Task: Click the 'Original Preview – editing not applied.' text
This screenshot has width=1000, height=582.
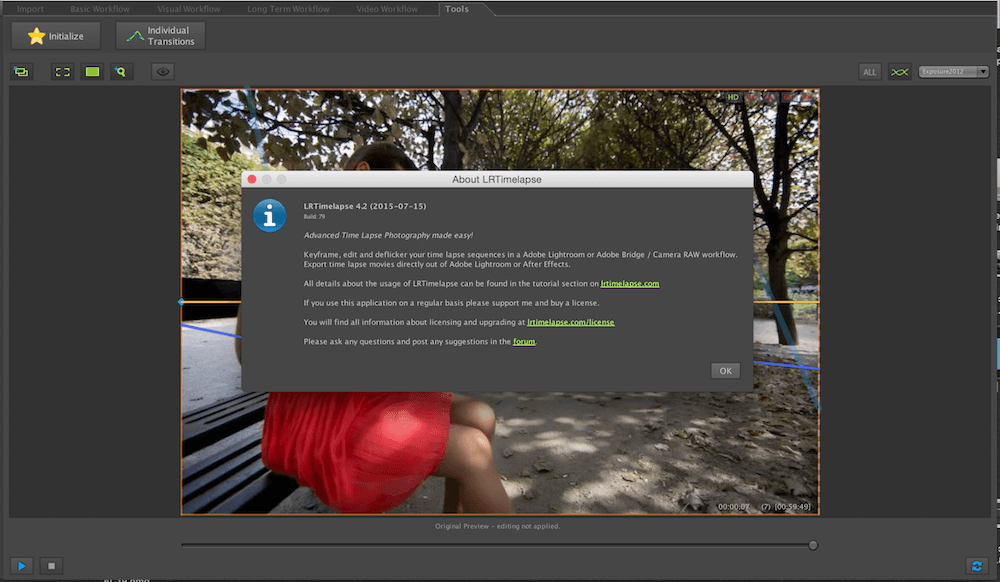Action: click(x=497, y=527)
